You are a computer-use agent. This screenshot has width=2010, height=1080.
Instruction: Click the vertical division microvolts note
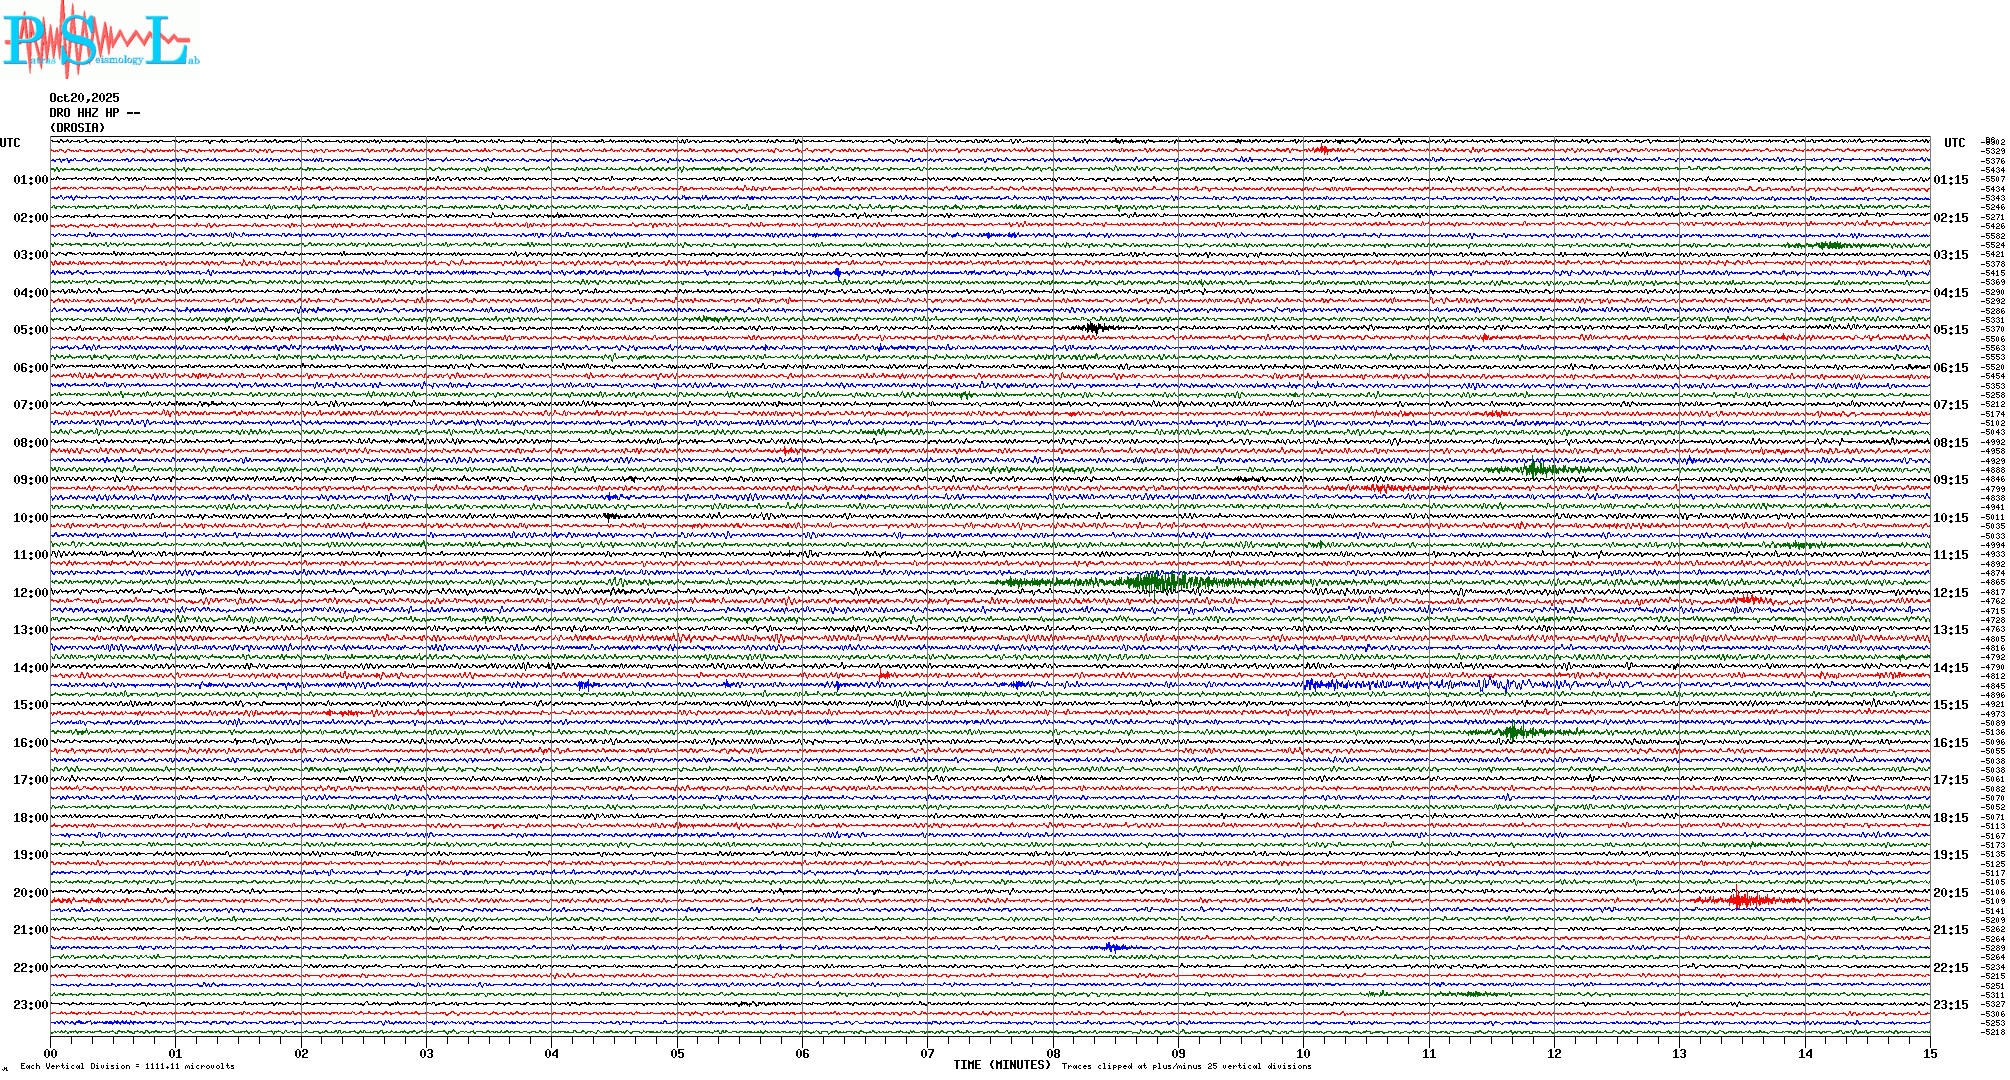click(127, 1066)
